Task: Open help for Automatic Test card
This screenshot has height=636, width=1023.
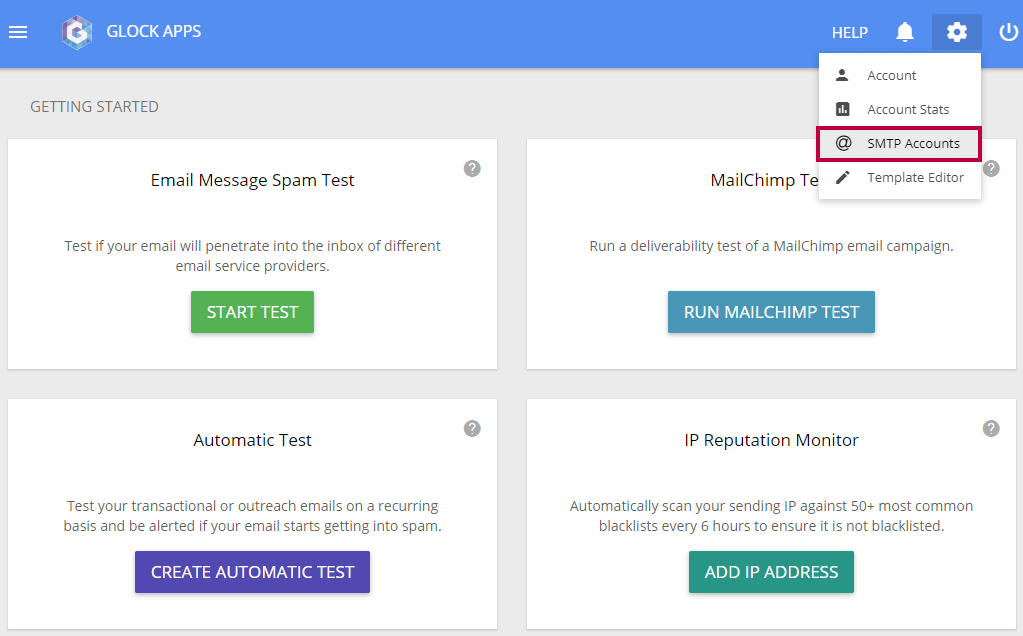Action: click(x=472, y=428)
